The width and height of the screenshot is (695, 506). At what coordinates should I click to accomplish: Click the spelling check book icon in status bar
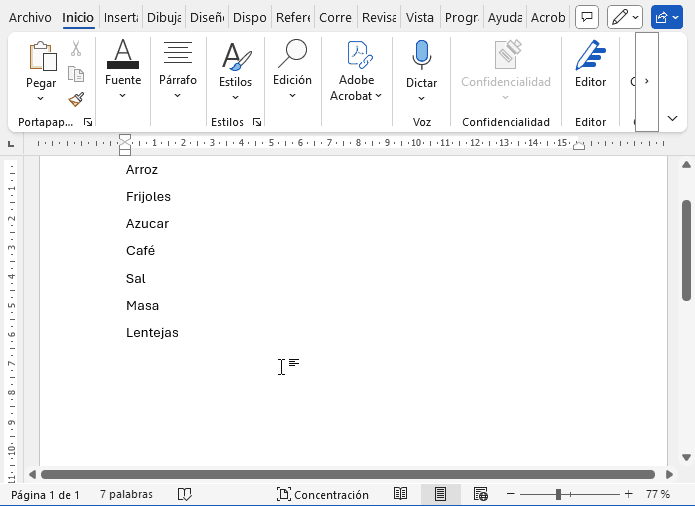[x=184, y=494]
